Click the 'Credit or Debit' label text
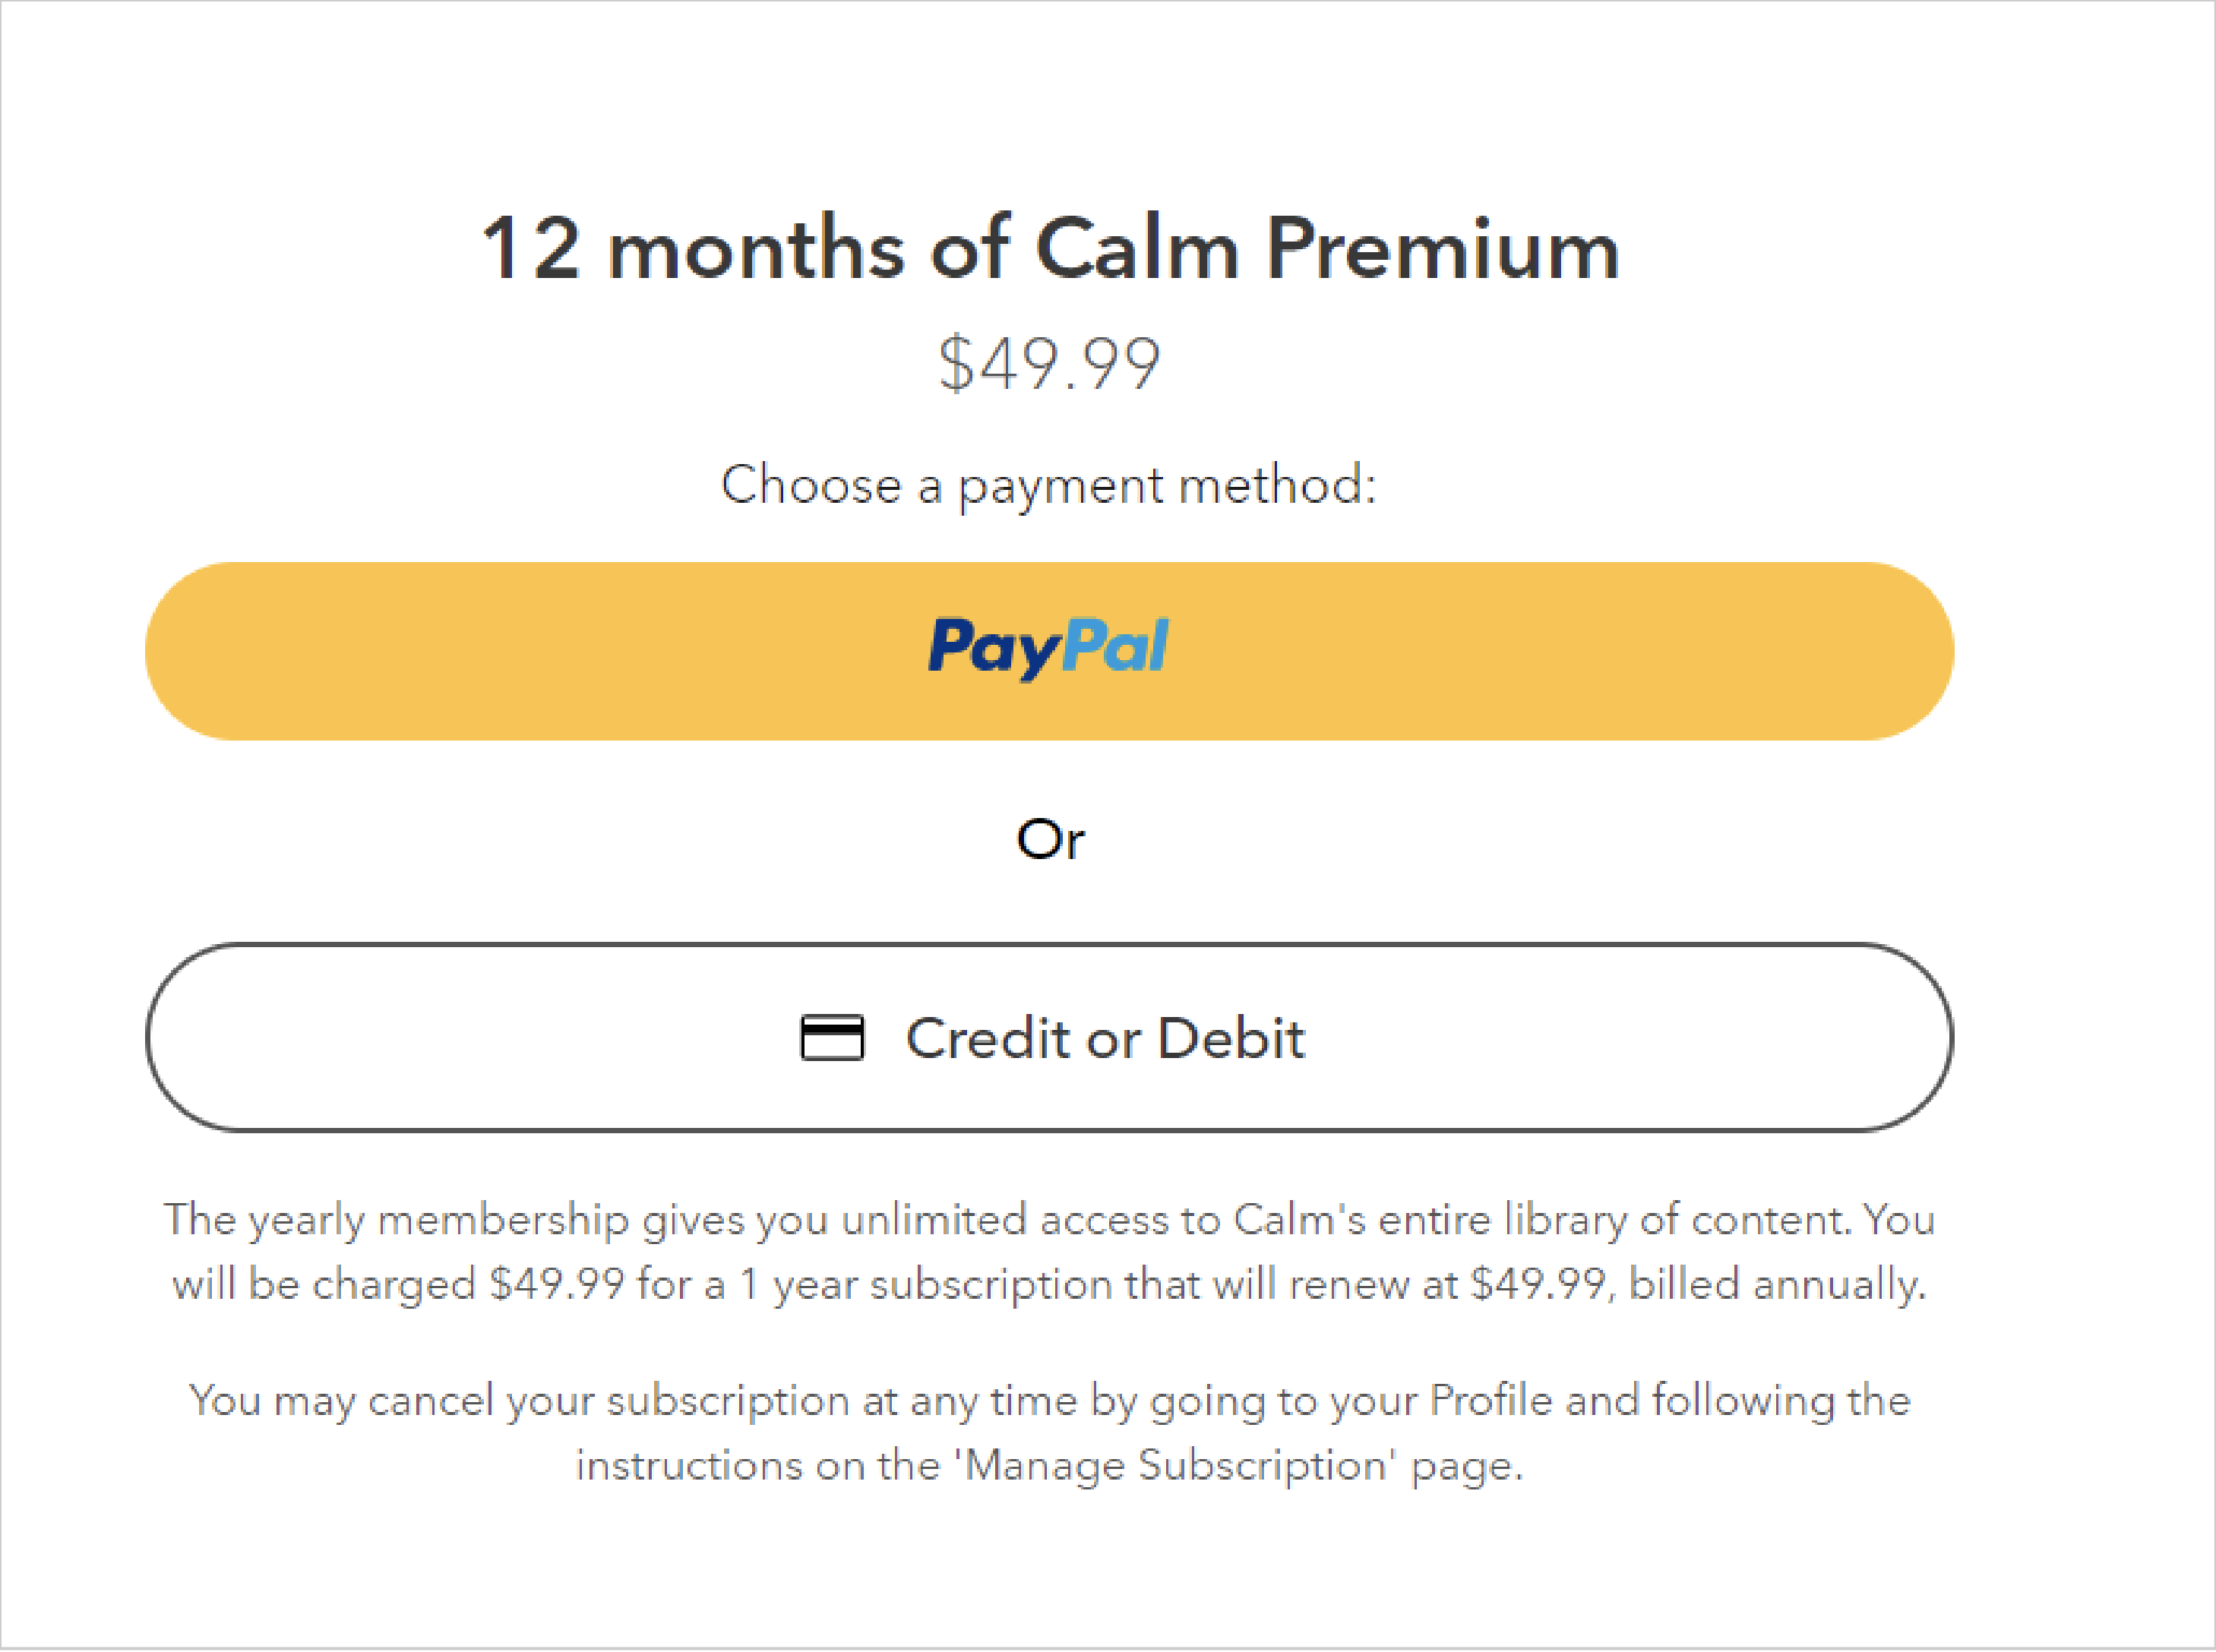This screenshot has height=1652, width=2216. pyautogui.click(x=1105, y=1038)
